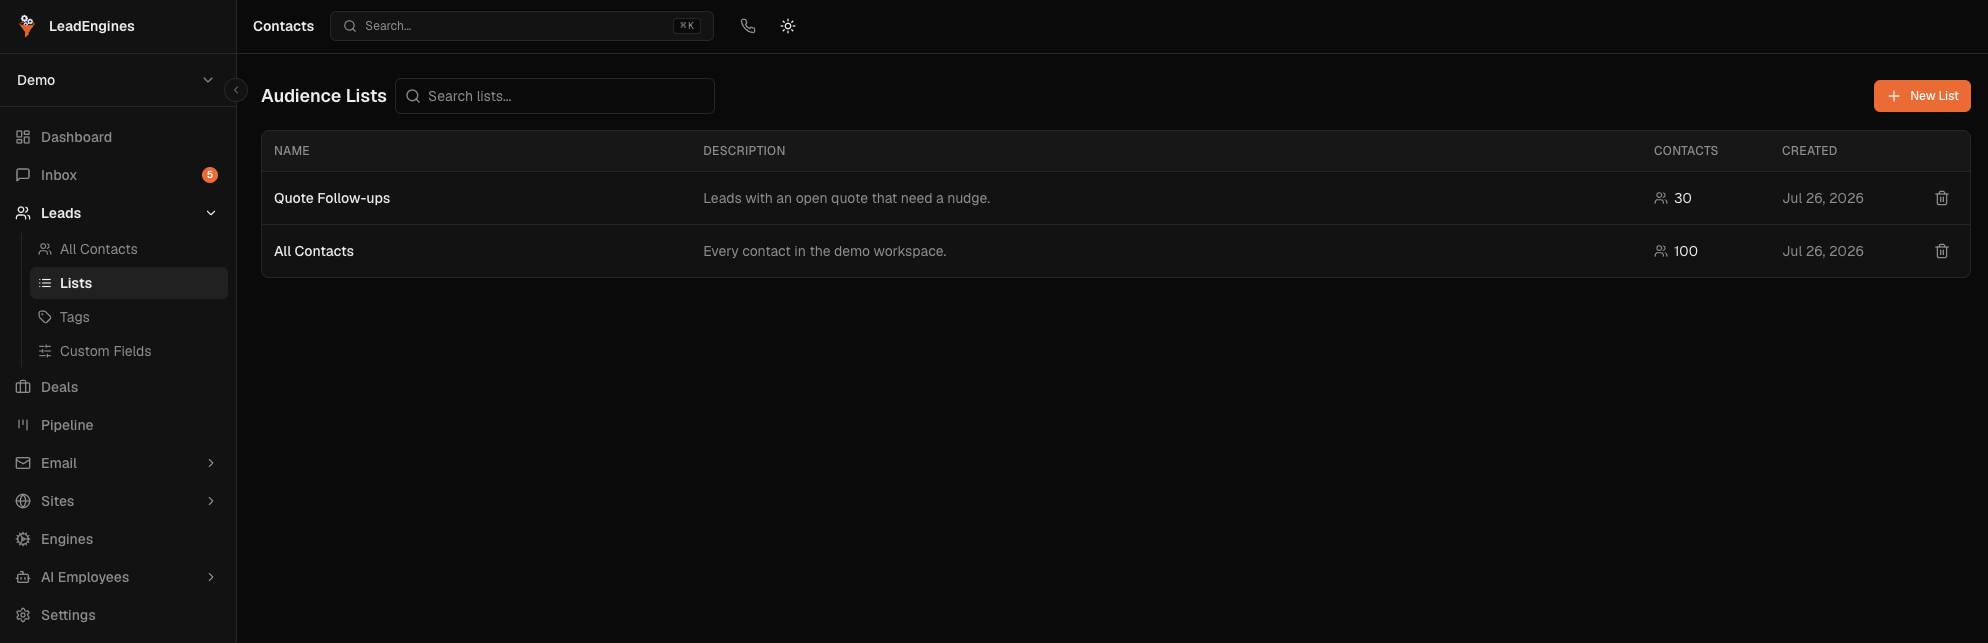Open the All Contacts list row name
Image resolution: width=1988 pixels, height=643 pixels.
coord(314,251)
